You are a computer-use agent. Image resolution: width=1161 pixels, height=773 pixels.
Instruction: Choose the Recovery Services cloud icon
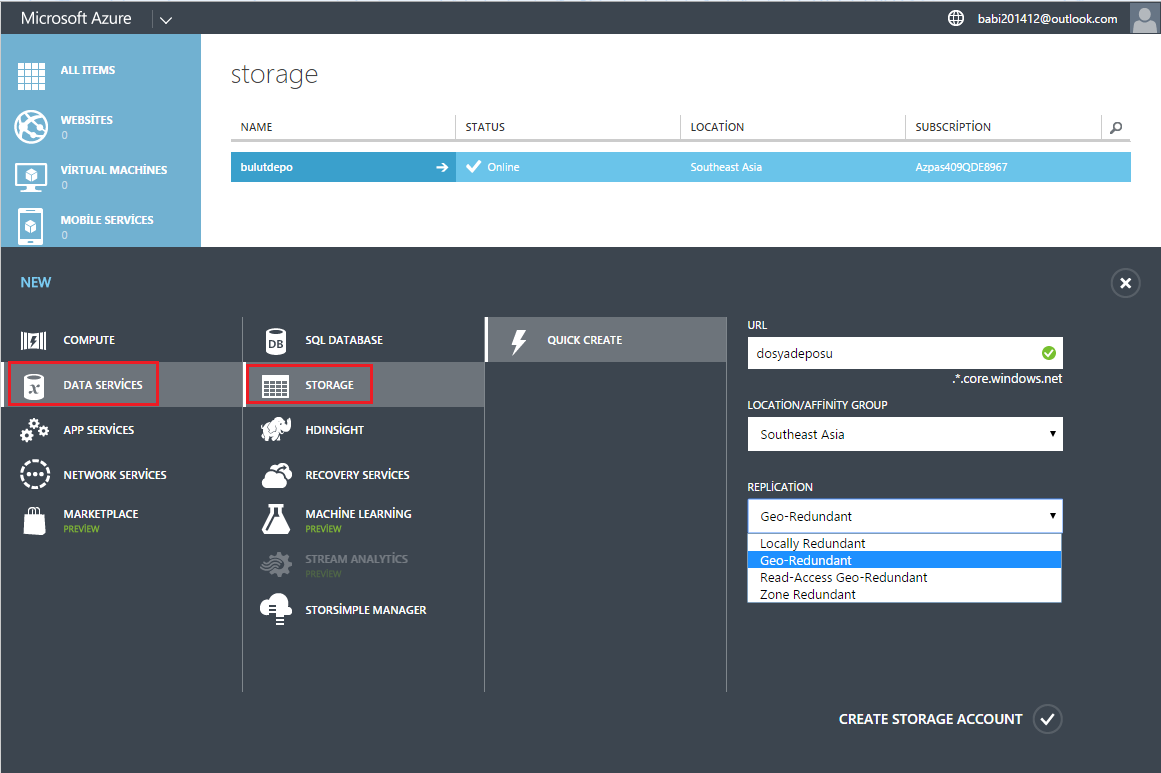pyautogui.click(x=276, y=475)
